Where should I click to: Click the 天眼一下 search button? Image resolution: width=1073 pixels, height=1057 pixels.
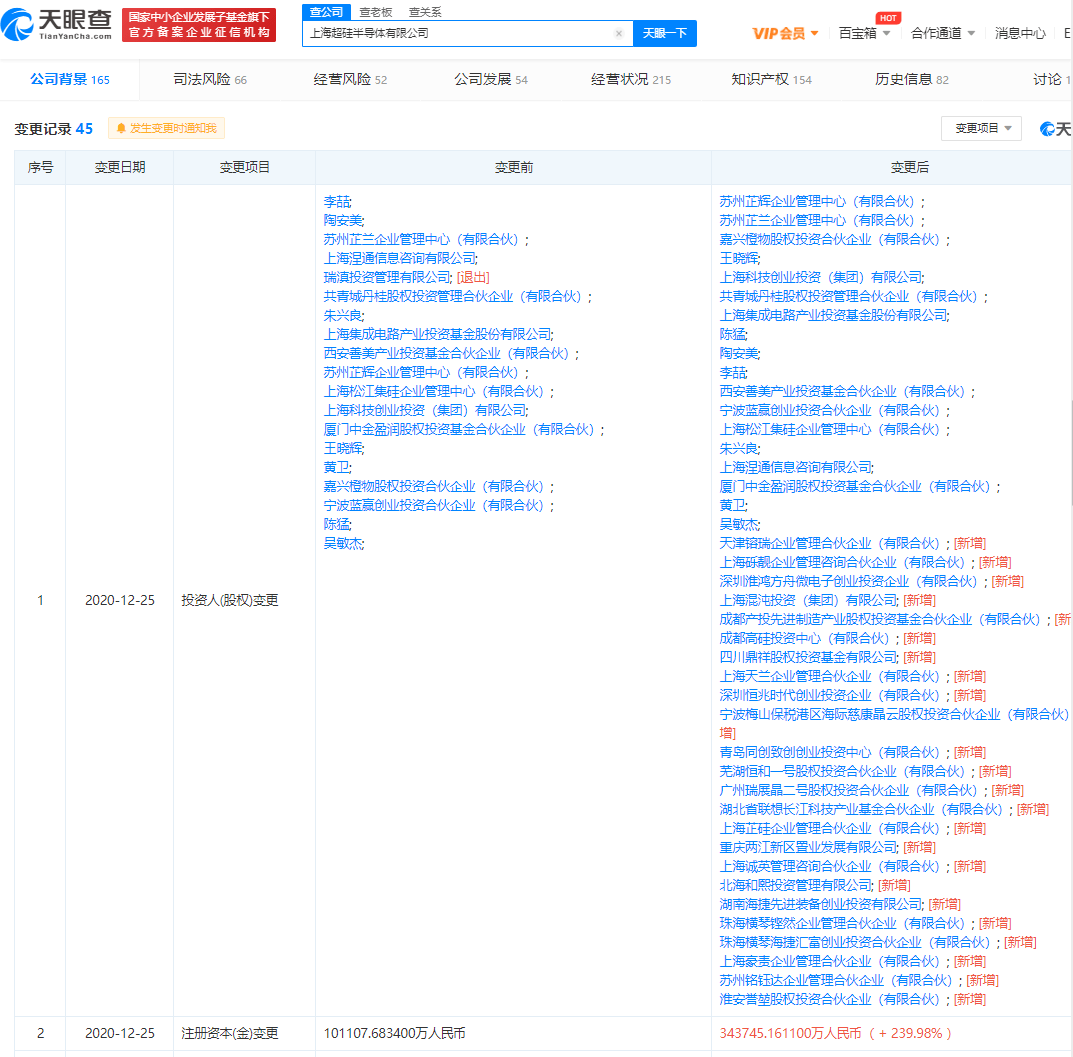click(x=664, y=34)
